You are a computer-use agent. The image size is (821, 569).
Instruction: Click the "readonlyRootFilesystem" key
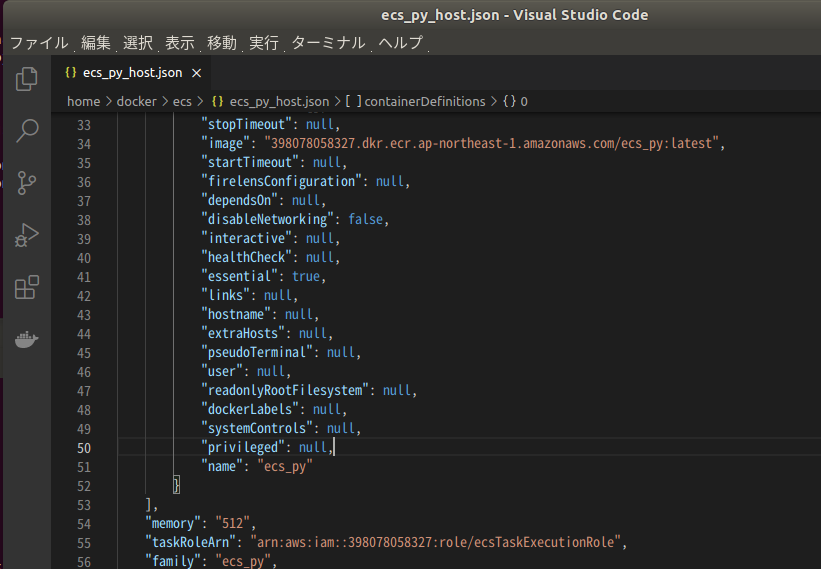[285, 390]
